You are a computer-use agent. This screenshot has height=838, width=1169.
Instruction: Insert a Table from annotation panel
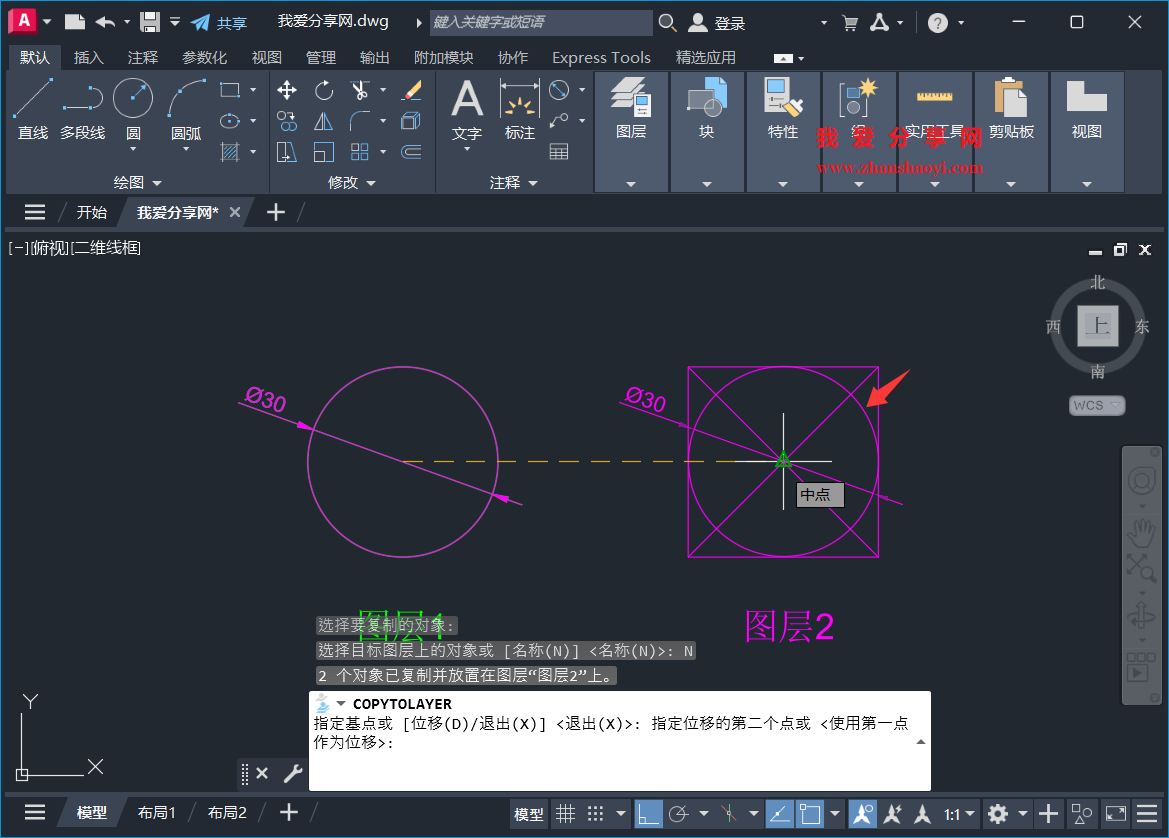click(x=558, y=152)
